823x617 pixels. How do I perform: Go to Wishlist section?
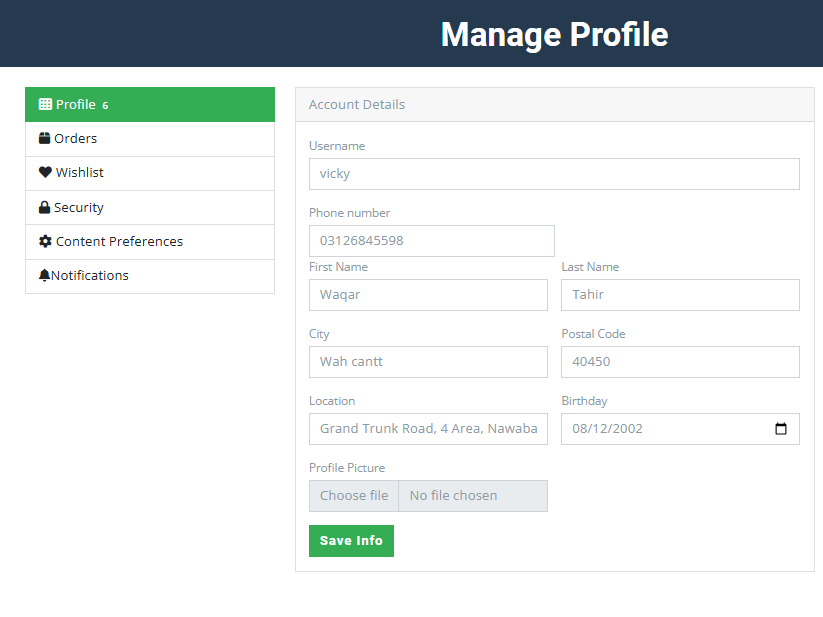(x=80, y=173)
